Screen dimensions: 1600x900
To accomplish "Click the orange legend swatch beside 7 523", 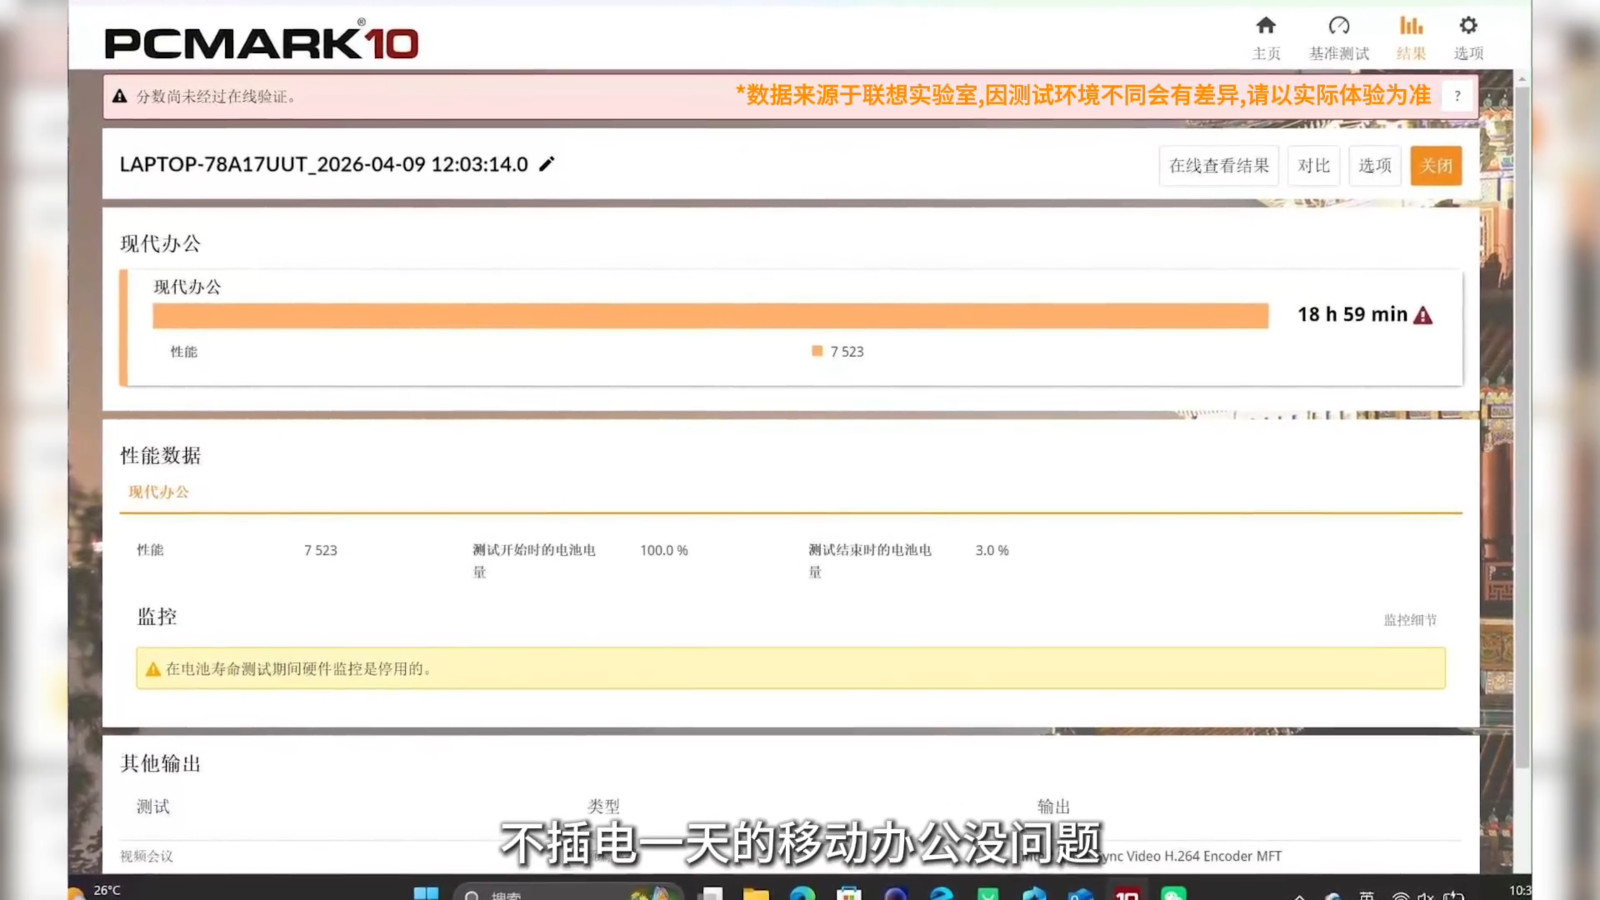I will [x=817, y=351].
